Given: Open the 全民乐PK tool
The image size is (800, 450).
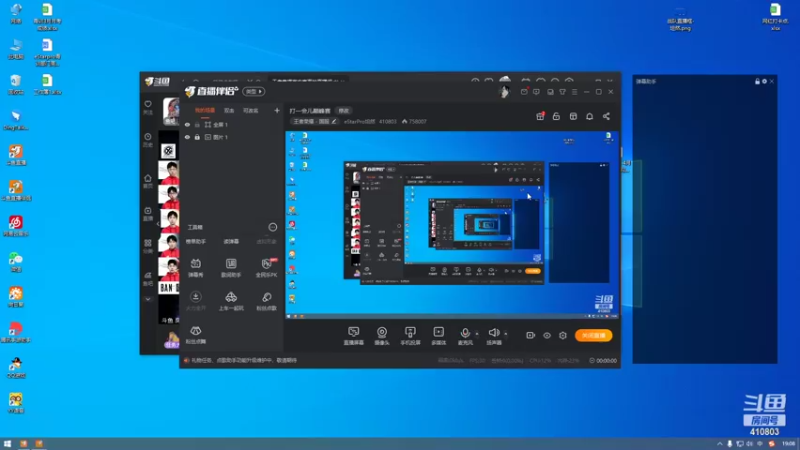Looking at the screenshot, I should pos(266,267).
